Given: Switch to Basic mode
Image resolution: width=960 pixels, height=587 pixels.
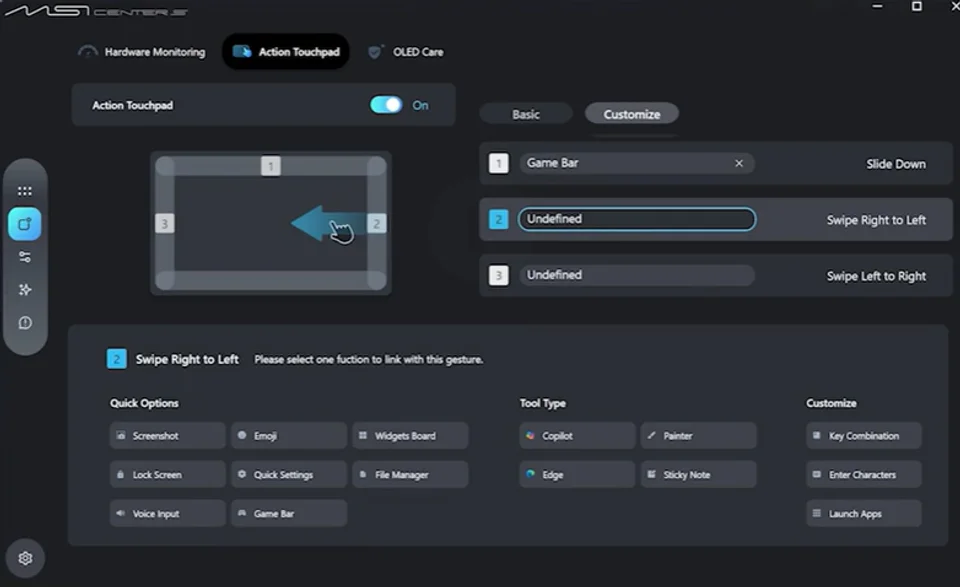Looking at the screenshot, I should (x=526, y=114).
